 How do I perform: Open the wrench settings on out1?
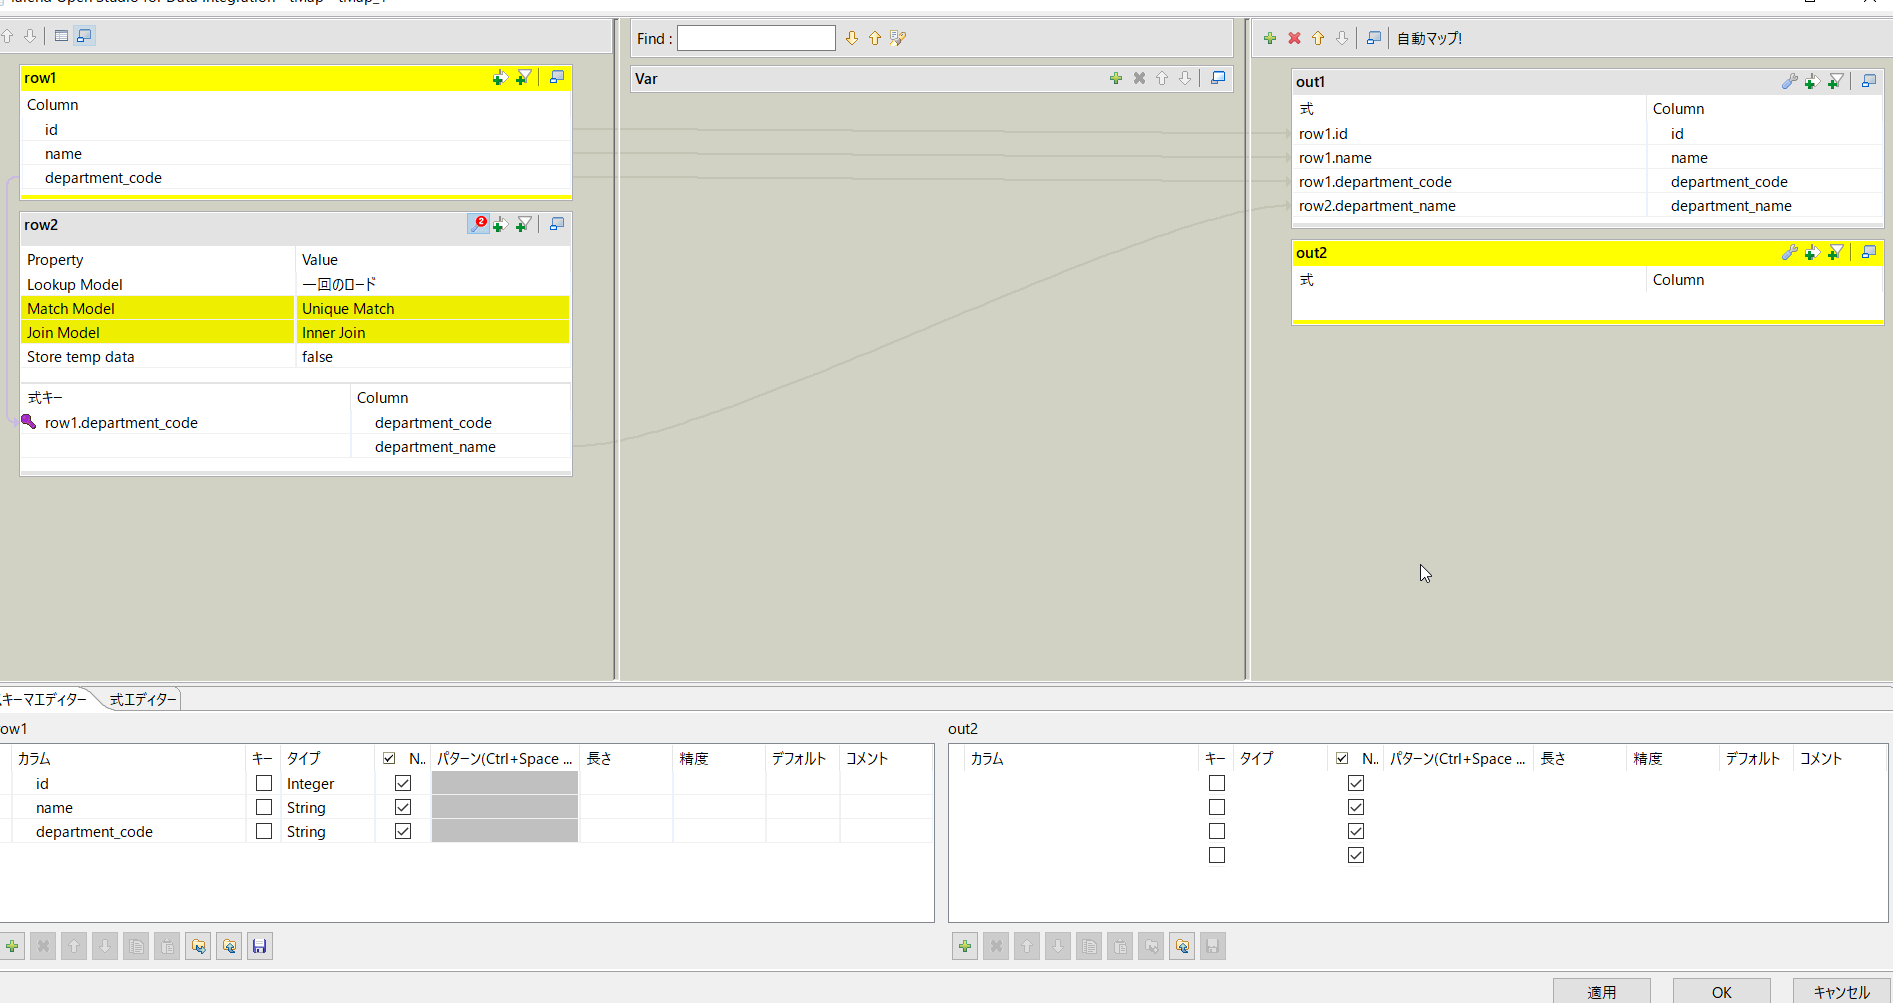(1789, 82)
